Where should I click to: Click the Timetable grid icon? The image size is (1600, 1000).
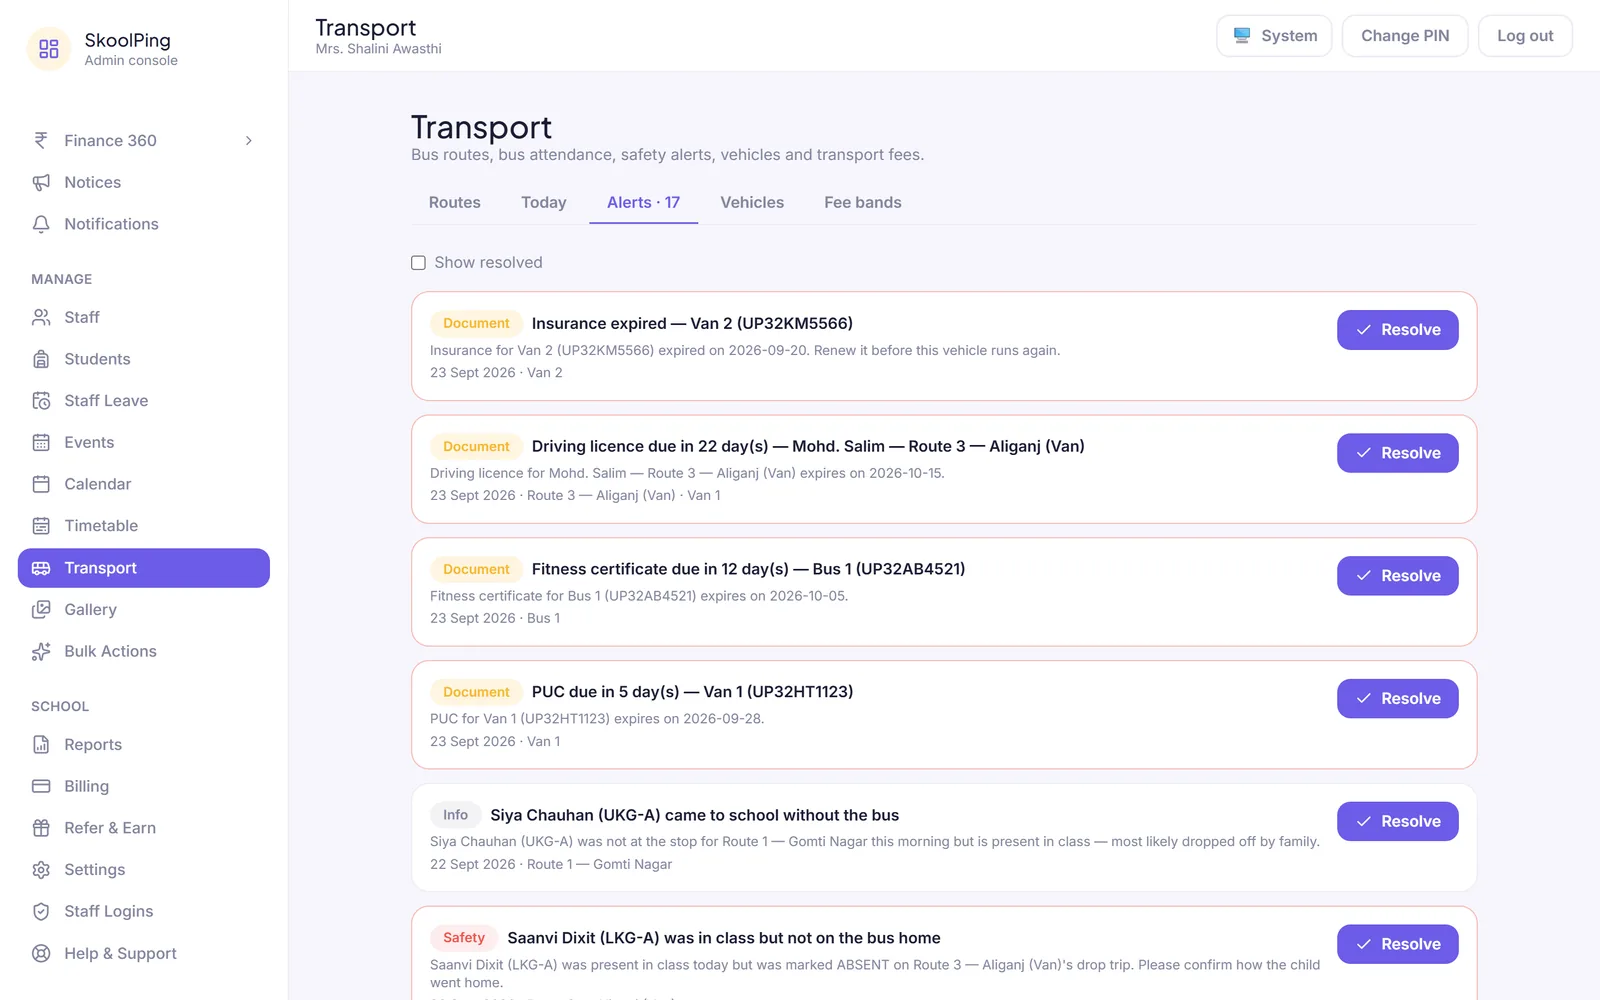[x=41, y=526]
